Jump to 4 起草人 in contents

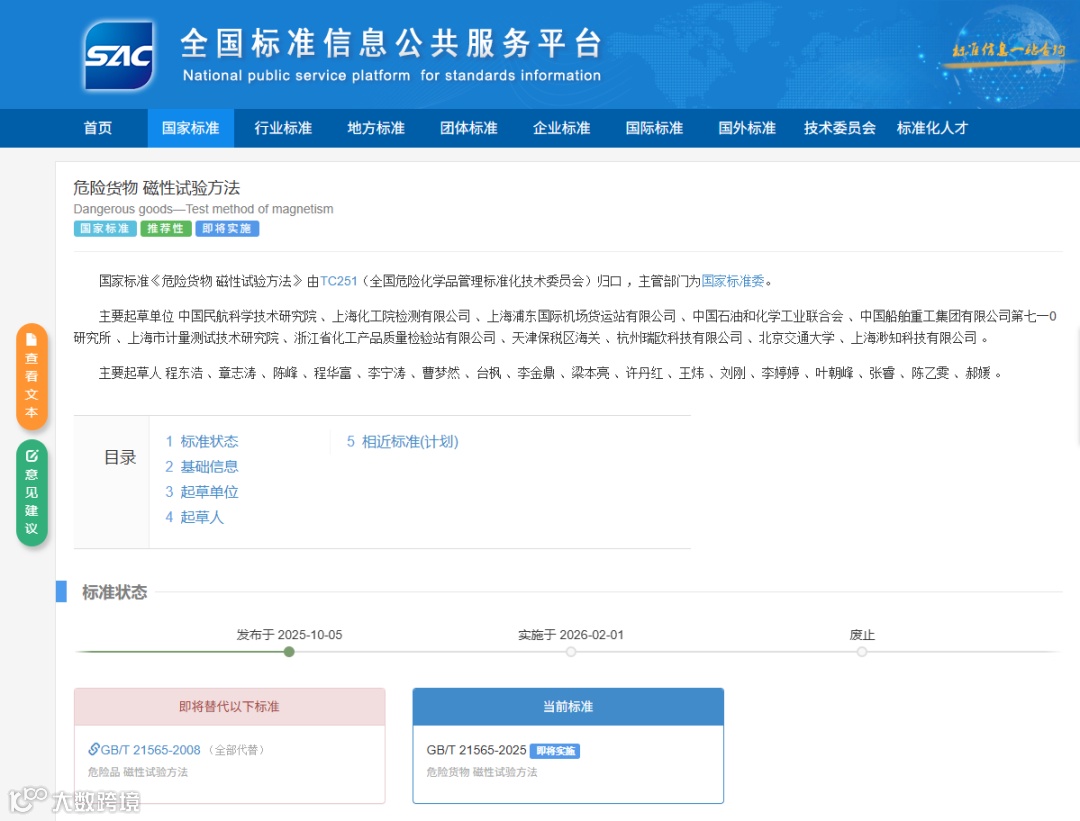pyautogui.click(x=195, y=517)
